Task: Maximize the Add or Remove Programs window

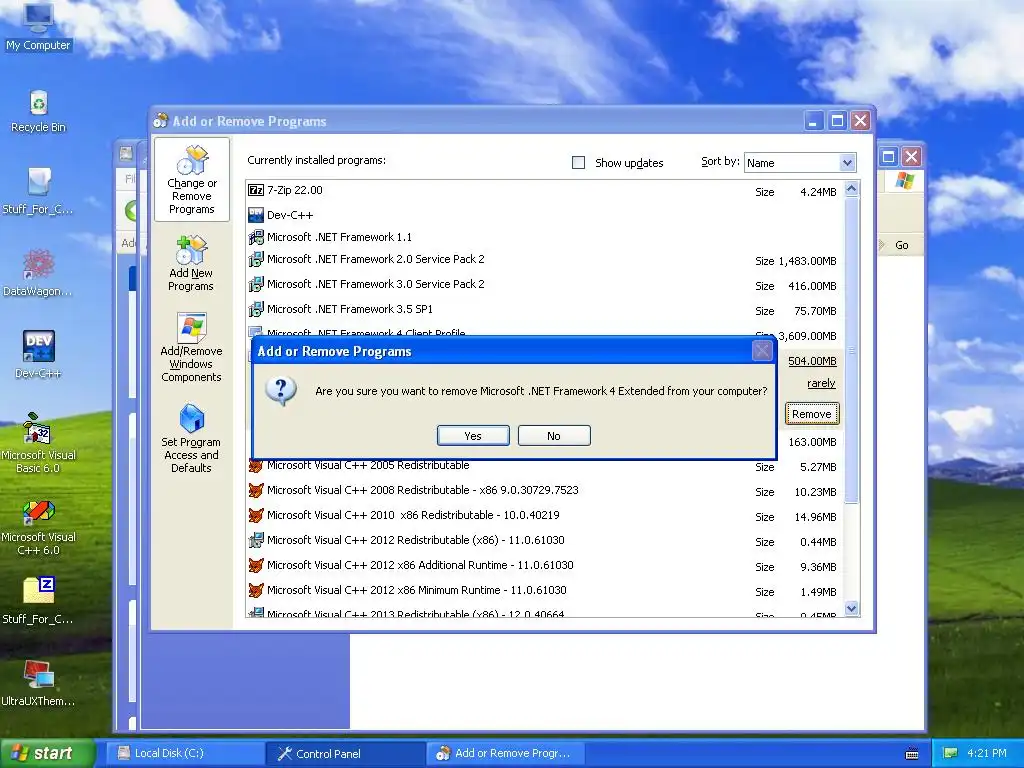Action: [x=837, y=121]
